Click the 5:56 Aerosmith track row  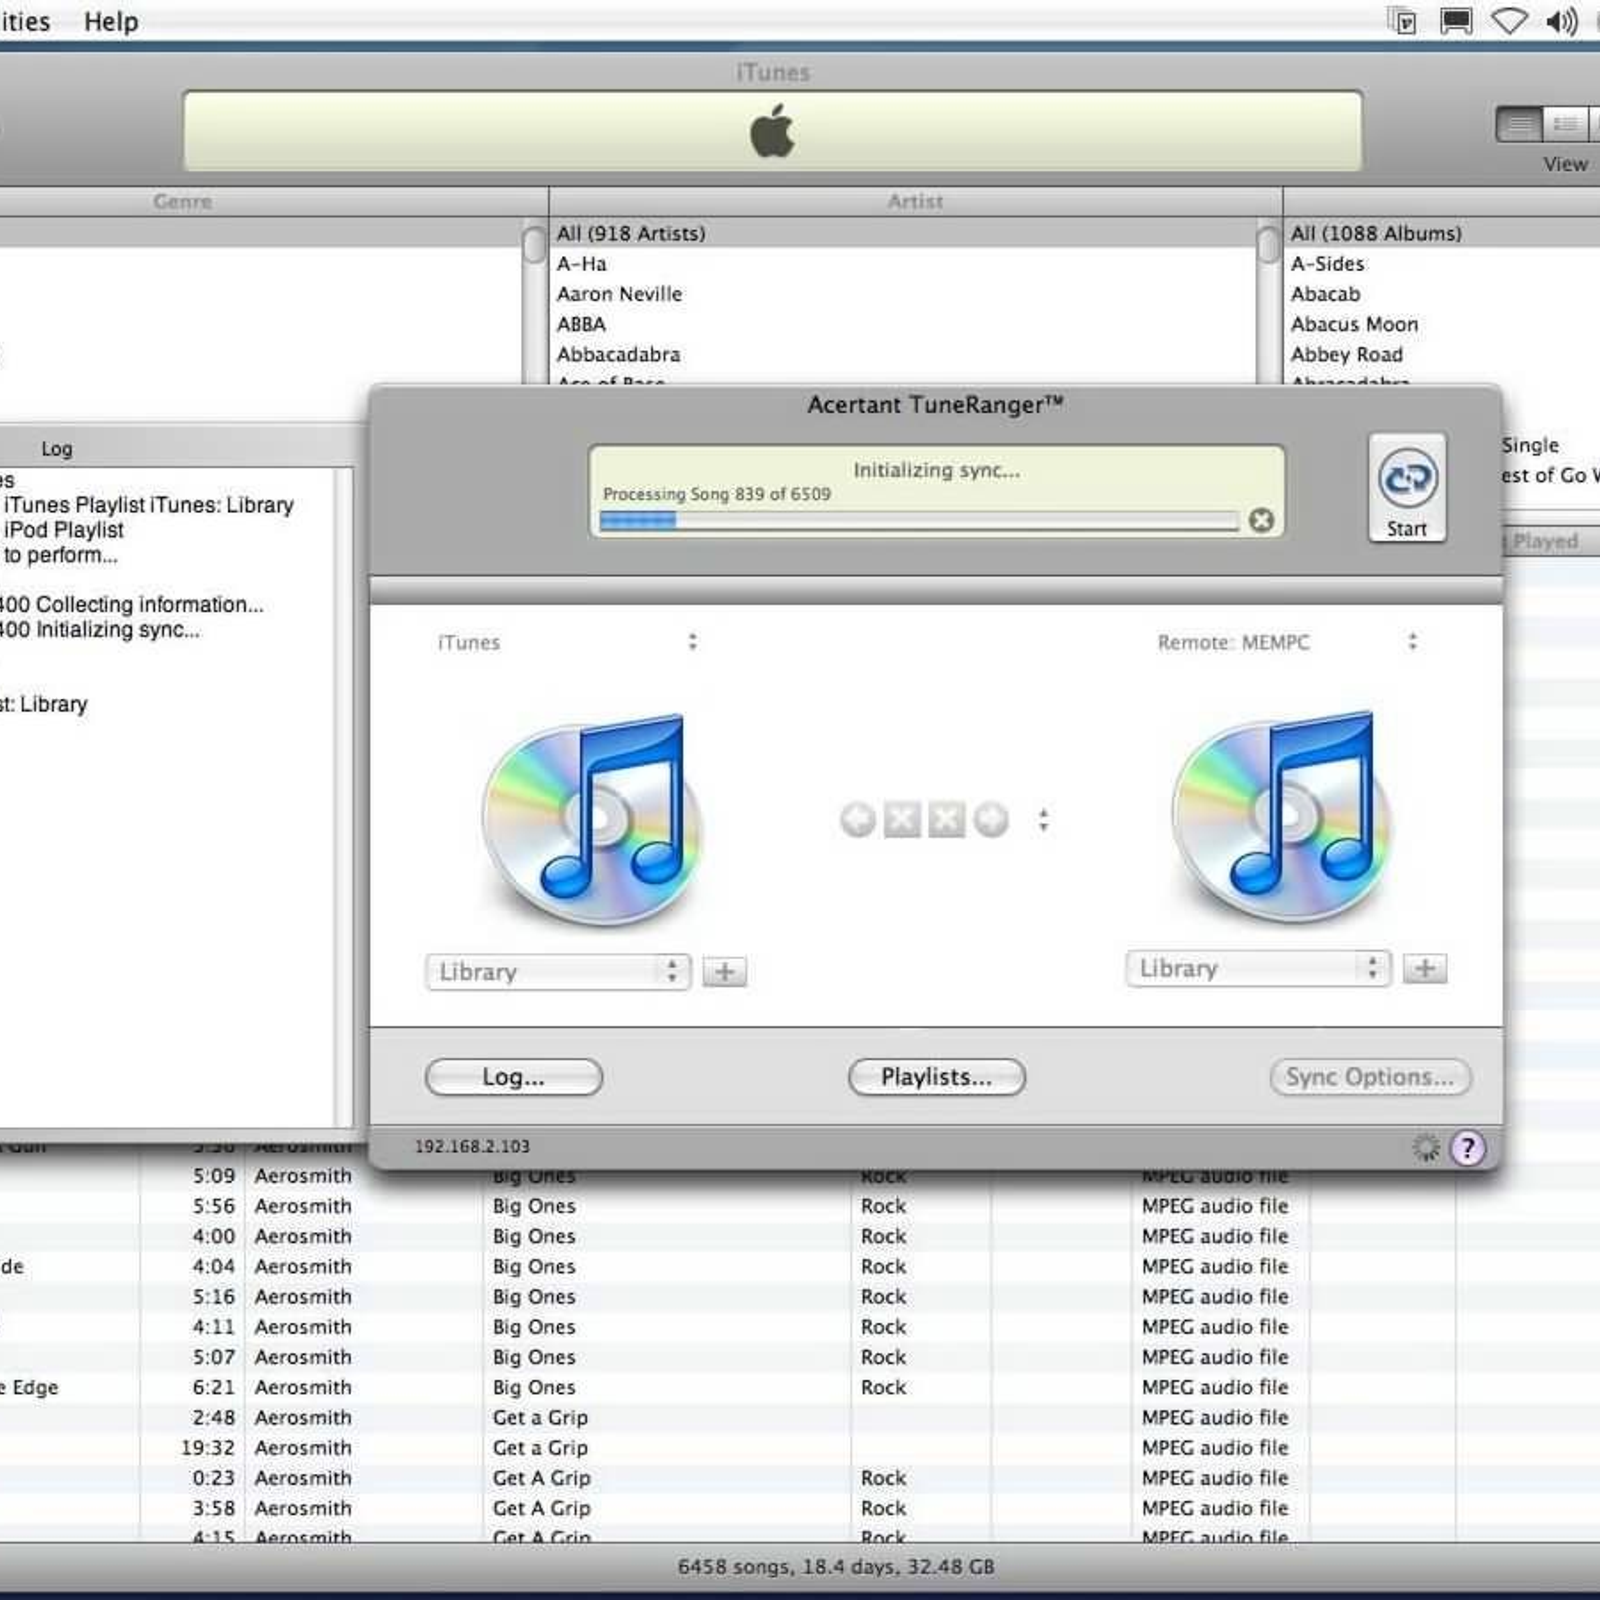point(800,1206)
